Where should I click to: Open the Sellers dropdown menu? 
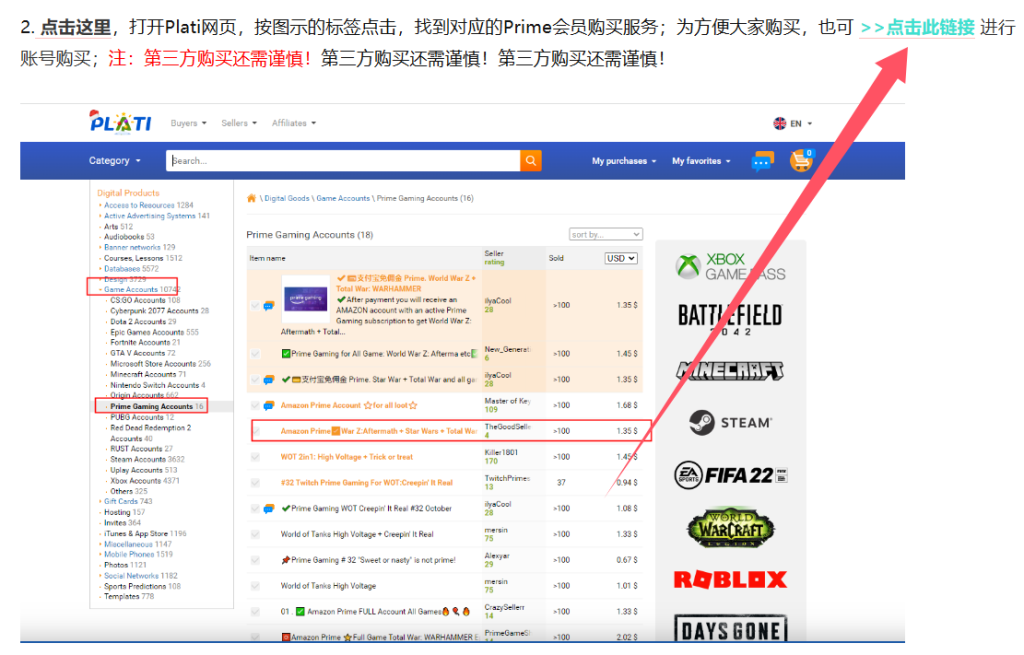pyautogui.click(x=239, y=123)
